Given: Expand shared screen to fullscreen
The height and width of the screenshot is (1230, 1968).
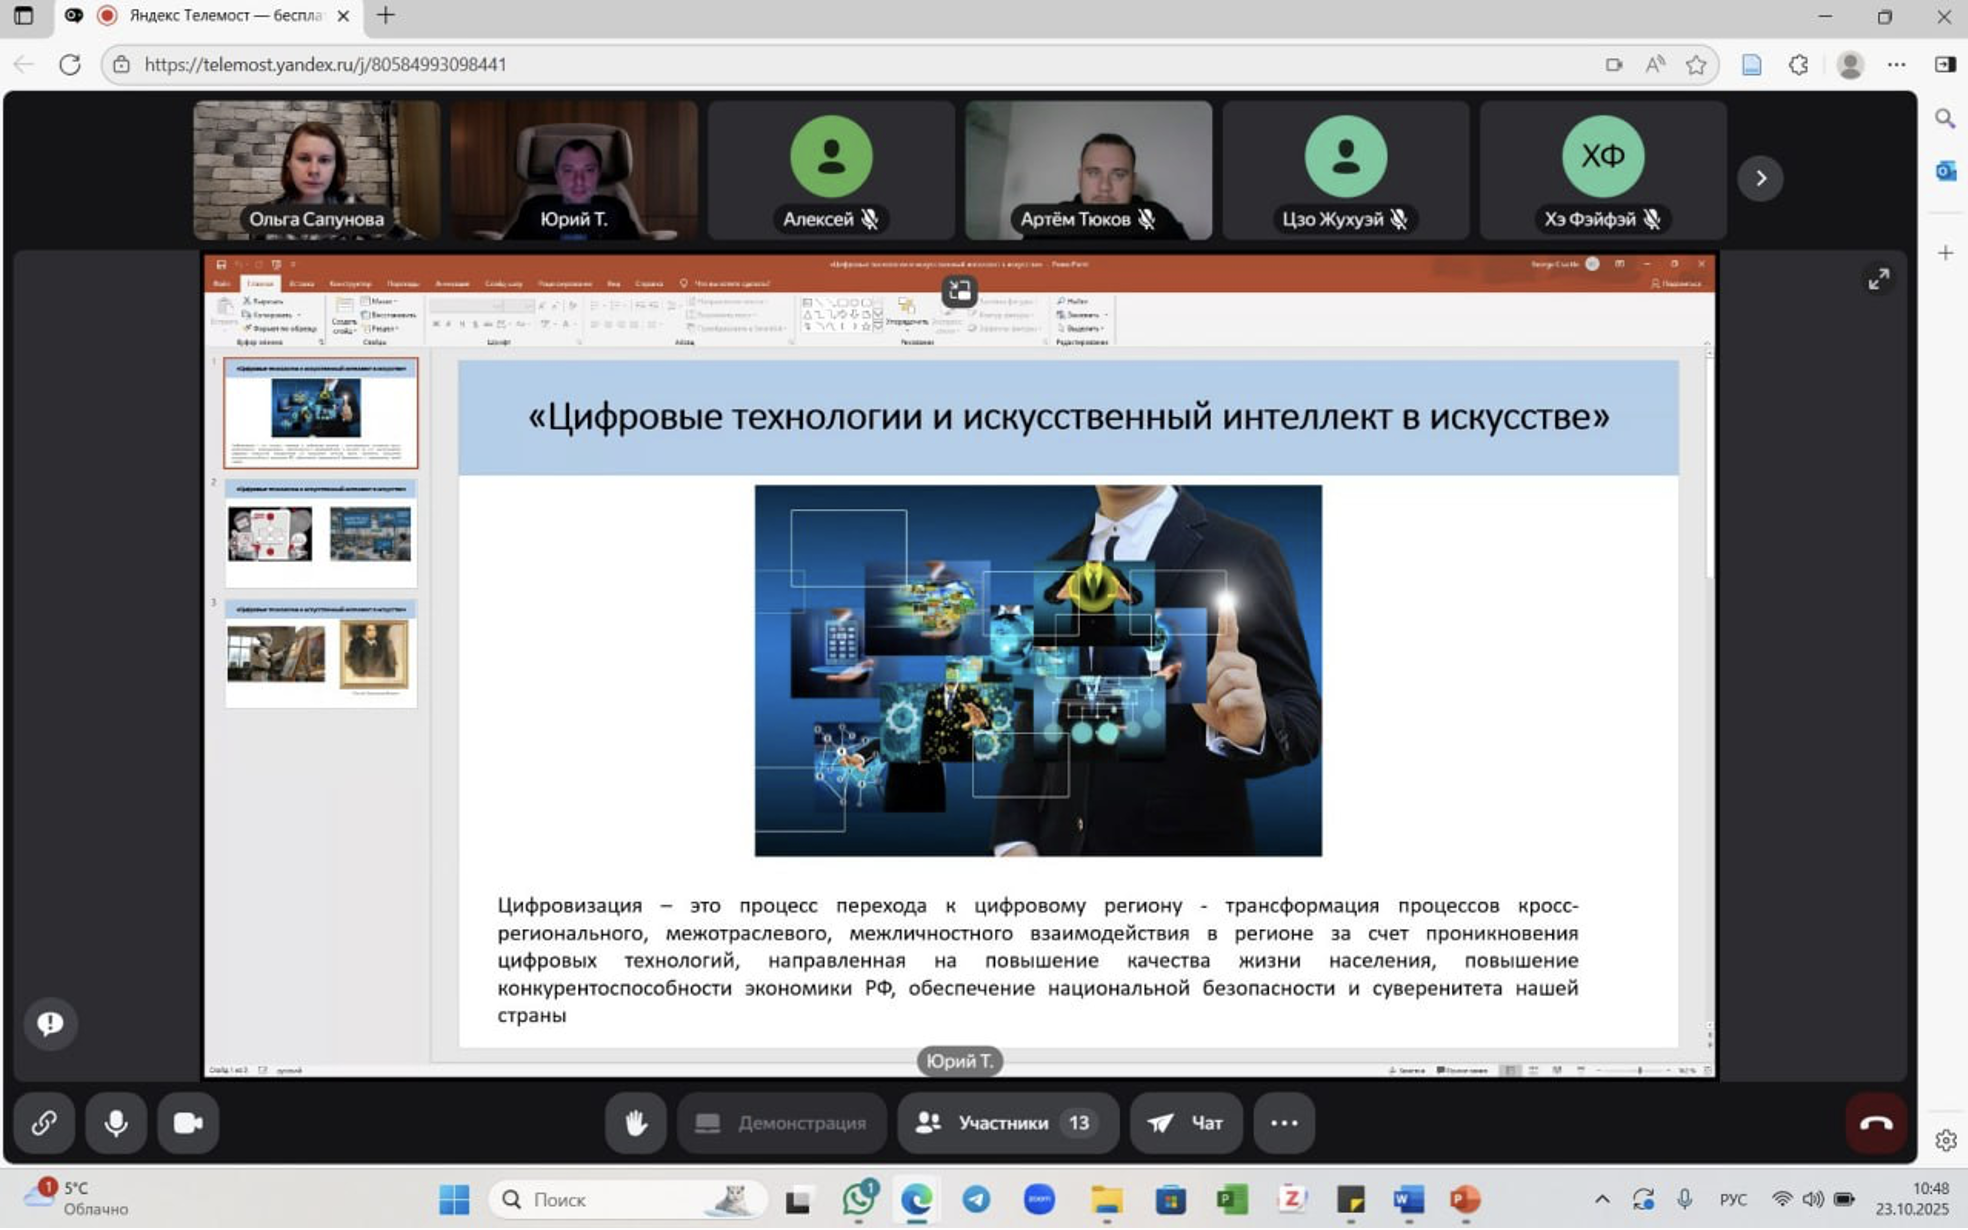Looking at the screenshot, I should point(1878,279).
